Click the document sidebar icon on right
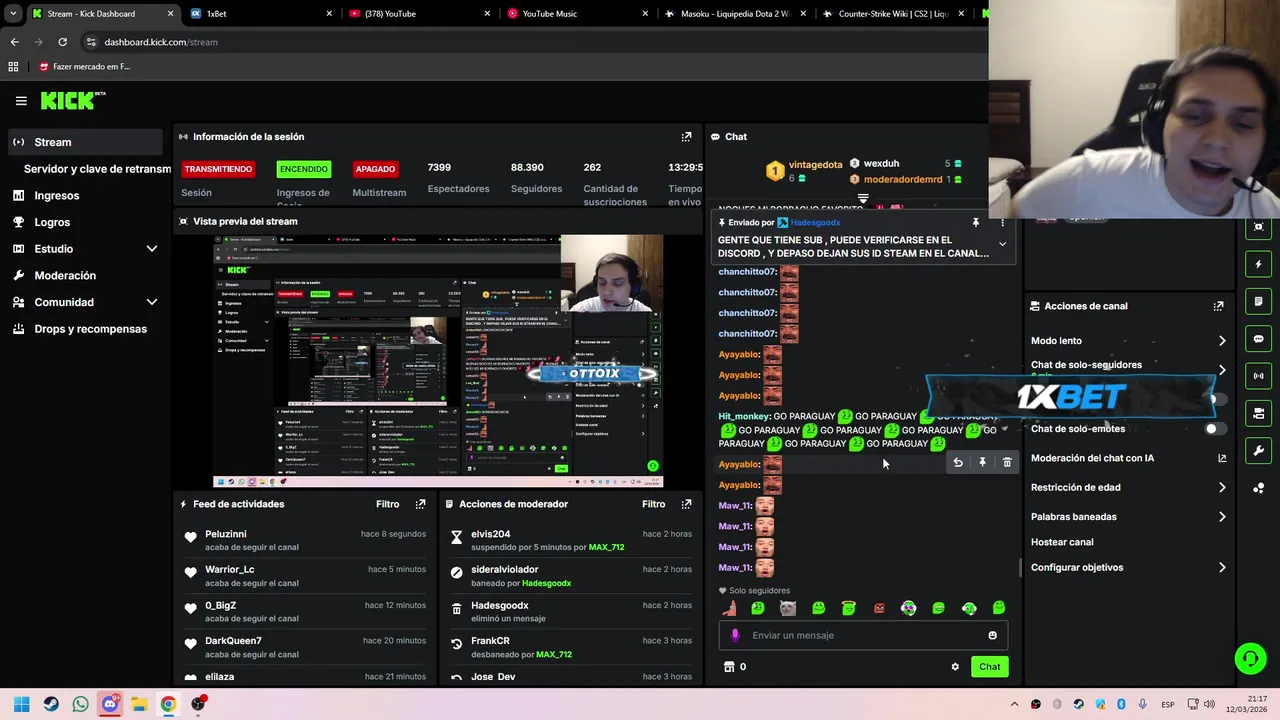The image size is (1280, 720). [x=1258, y=302]
